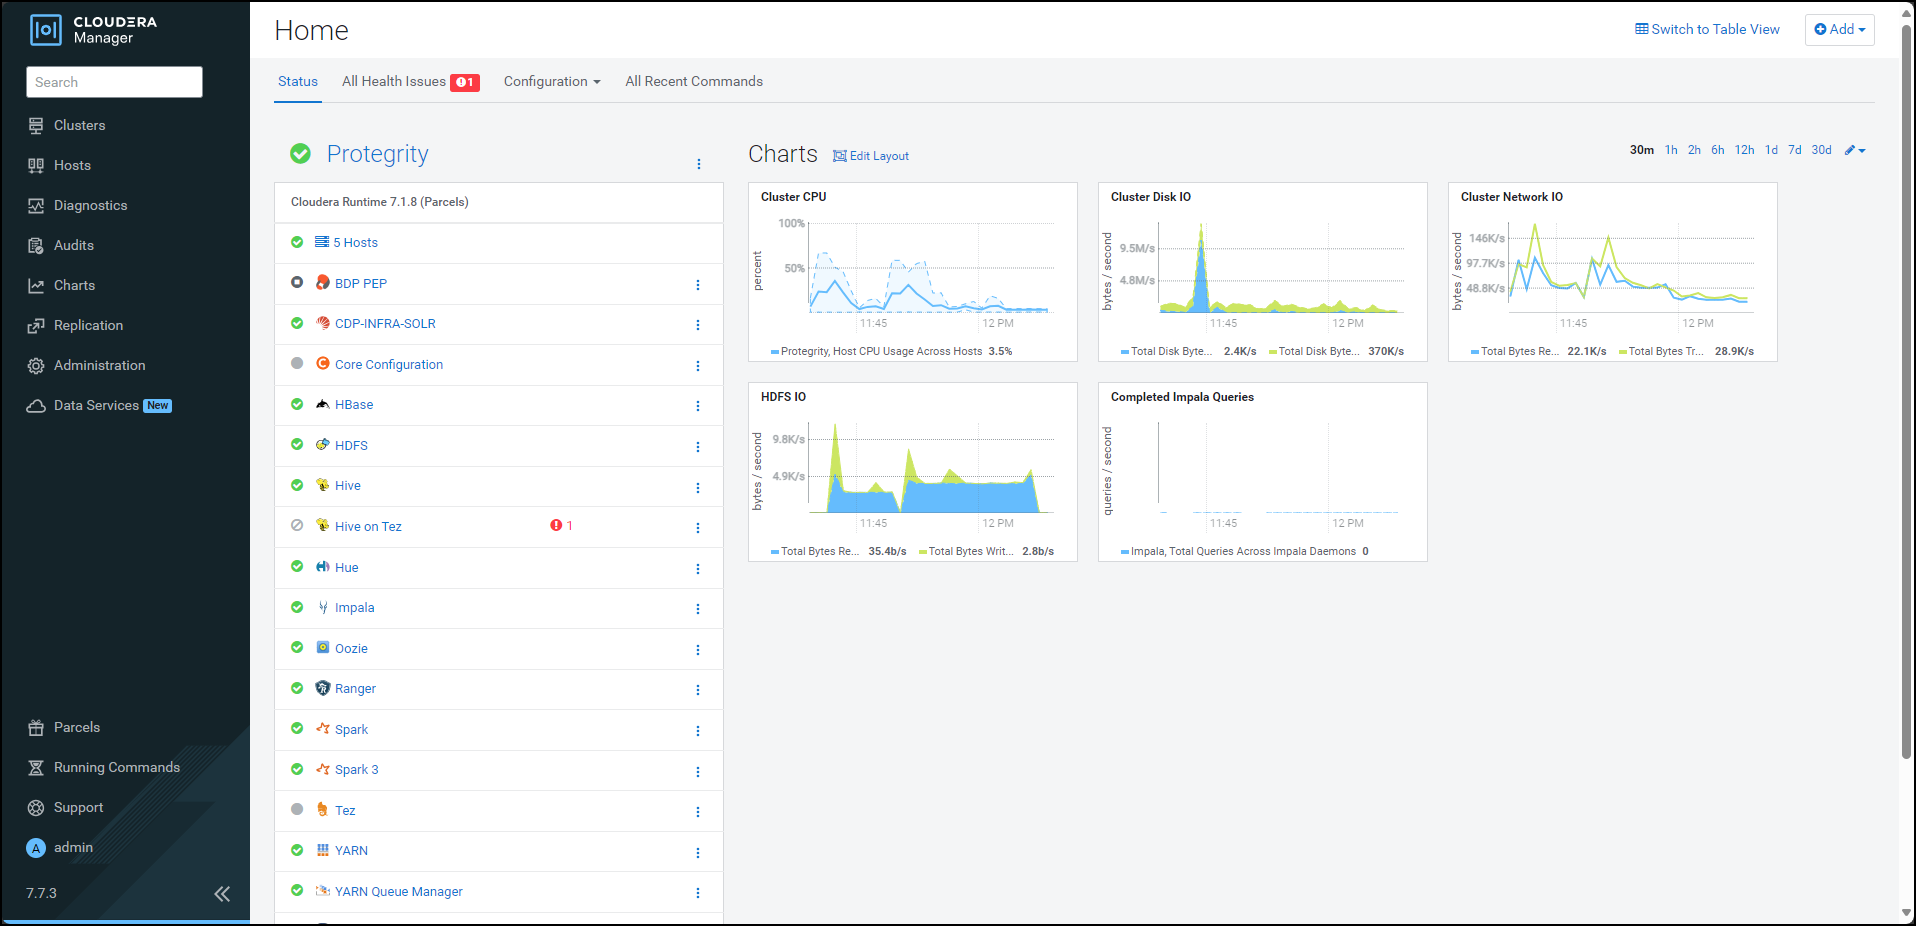The height and width of the screenshot is (926, 1916).
Task: Click the Running Commands hourglass icon
Action: pyautogui.click(x=36, y=768)
